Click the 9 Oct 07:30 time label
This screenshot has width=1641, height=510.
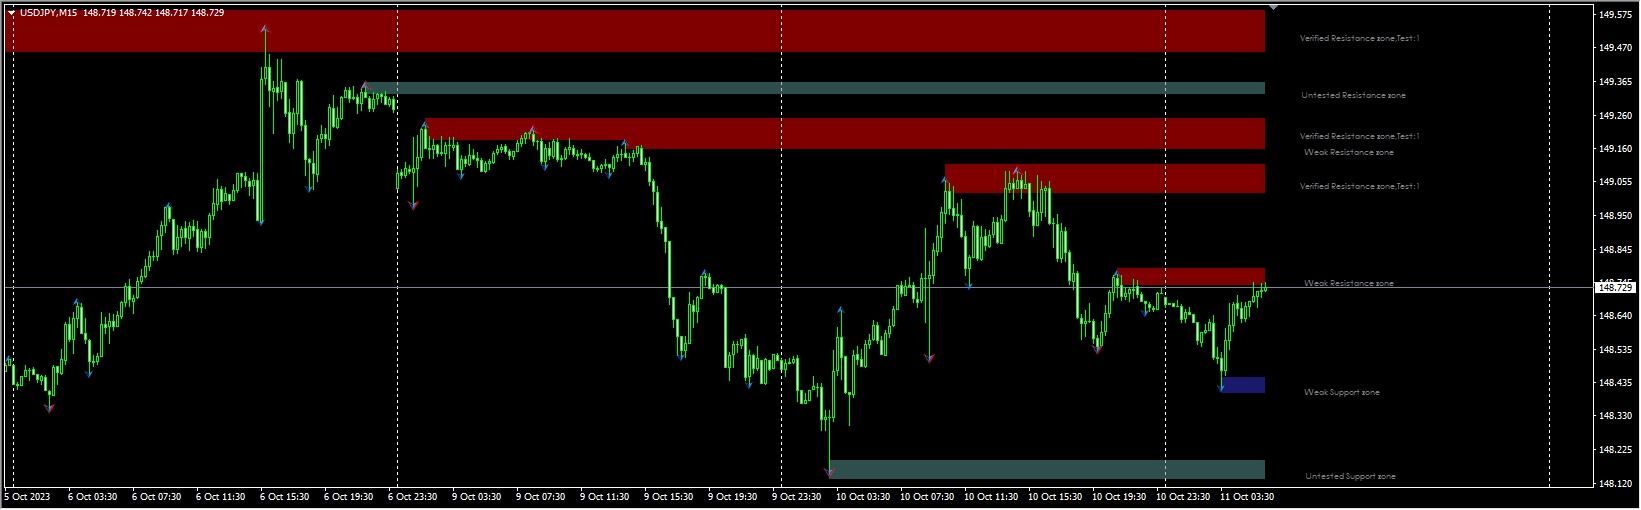coord(540,496)
